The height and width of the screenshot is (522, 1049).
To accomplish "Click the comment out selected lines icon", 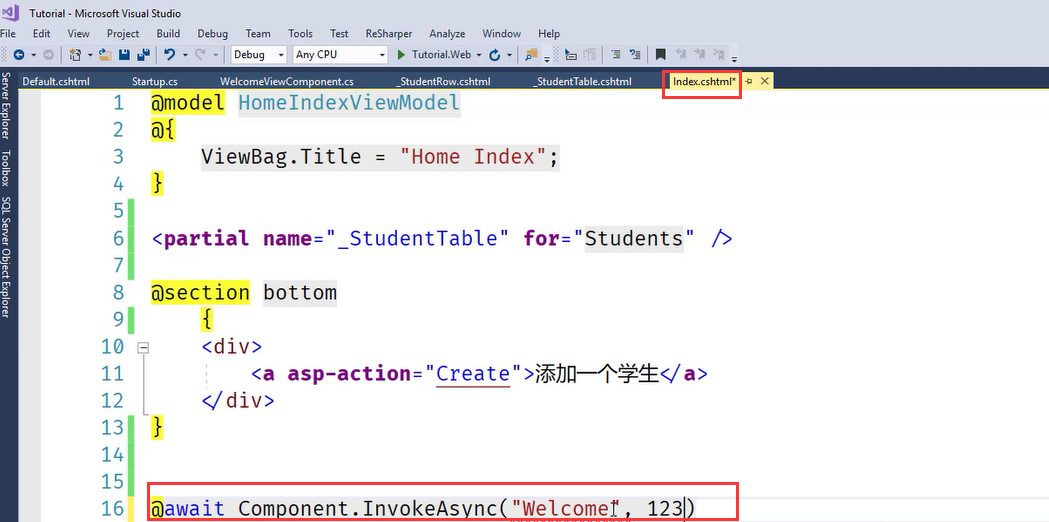I will click(x=616, y=55).
